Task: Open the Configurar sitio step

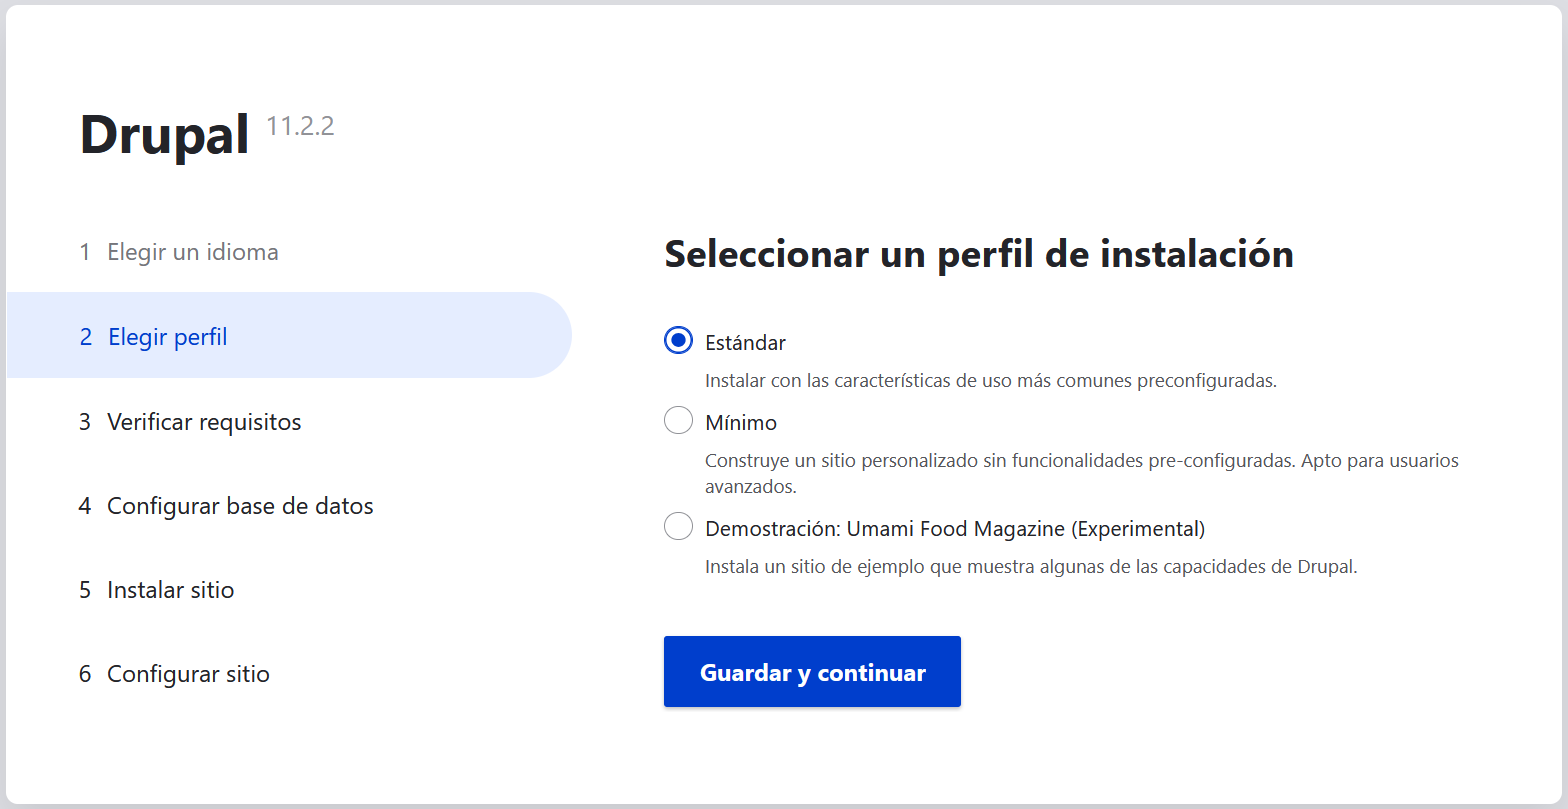Action: click(x=174, y=674)
